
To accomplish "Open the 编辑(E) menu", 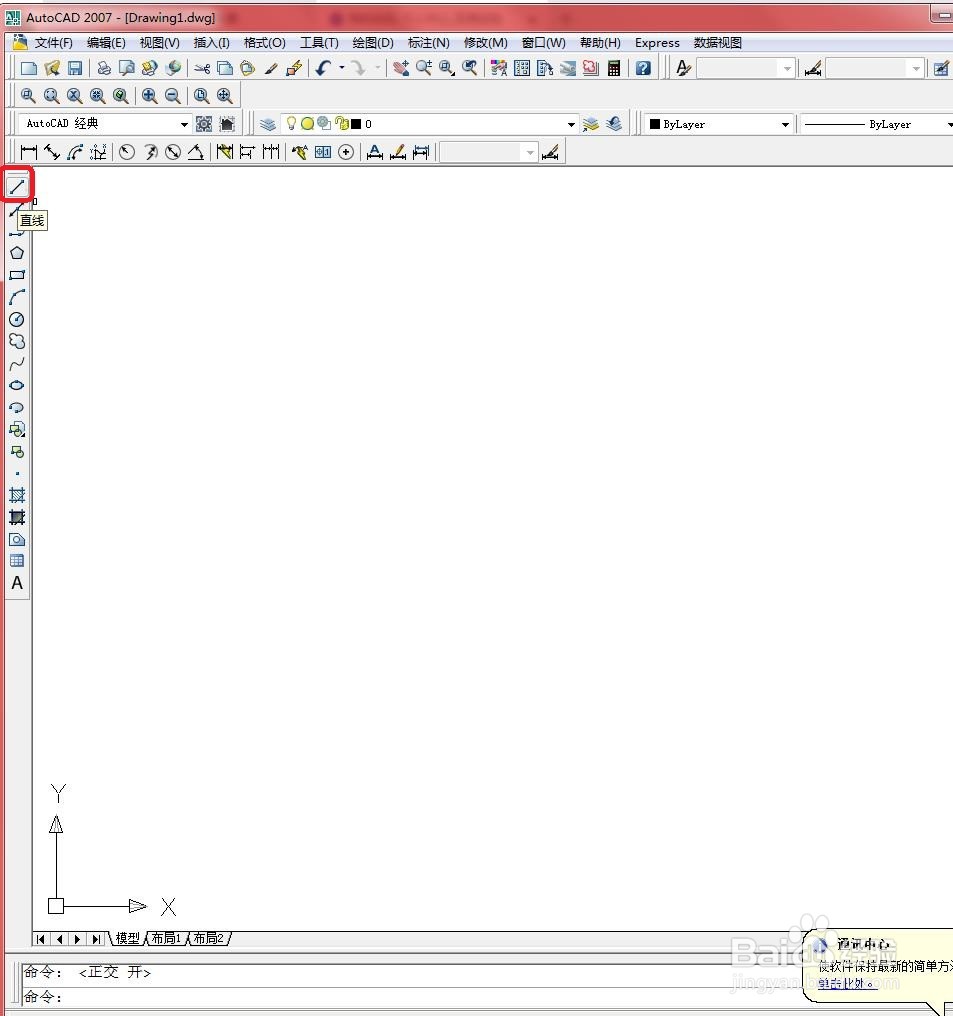I will point(106,43).
